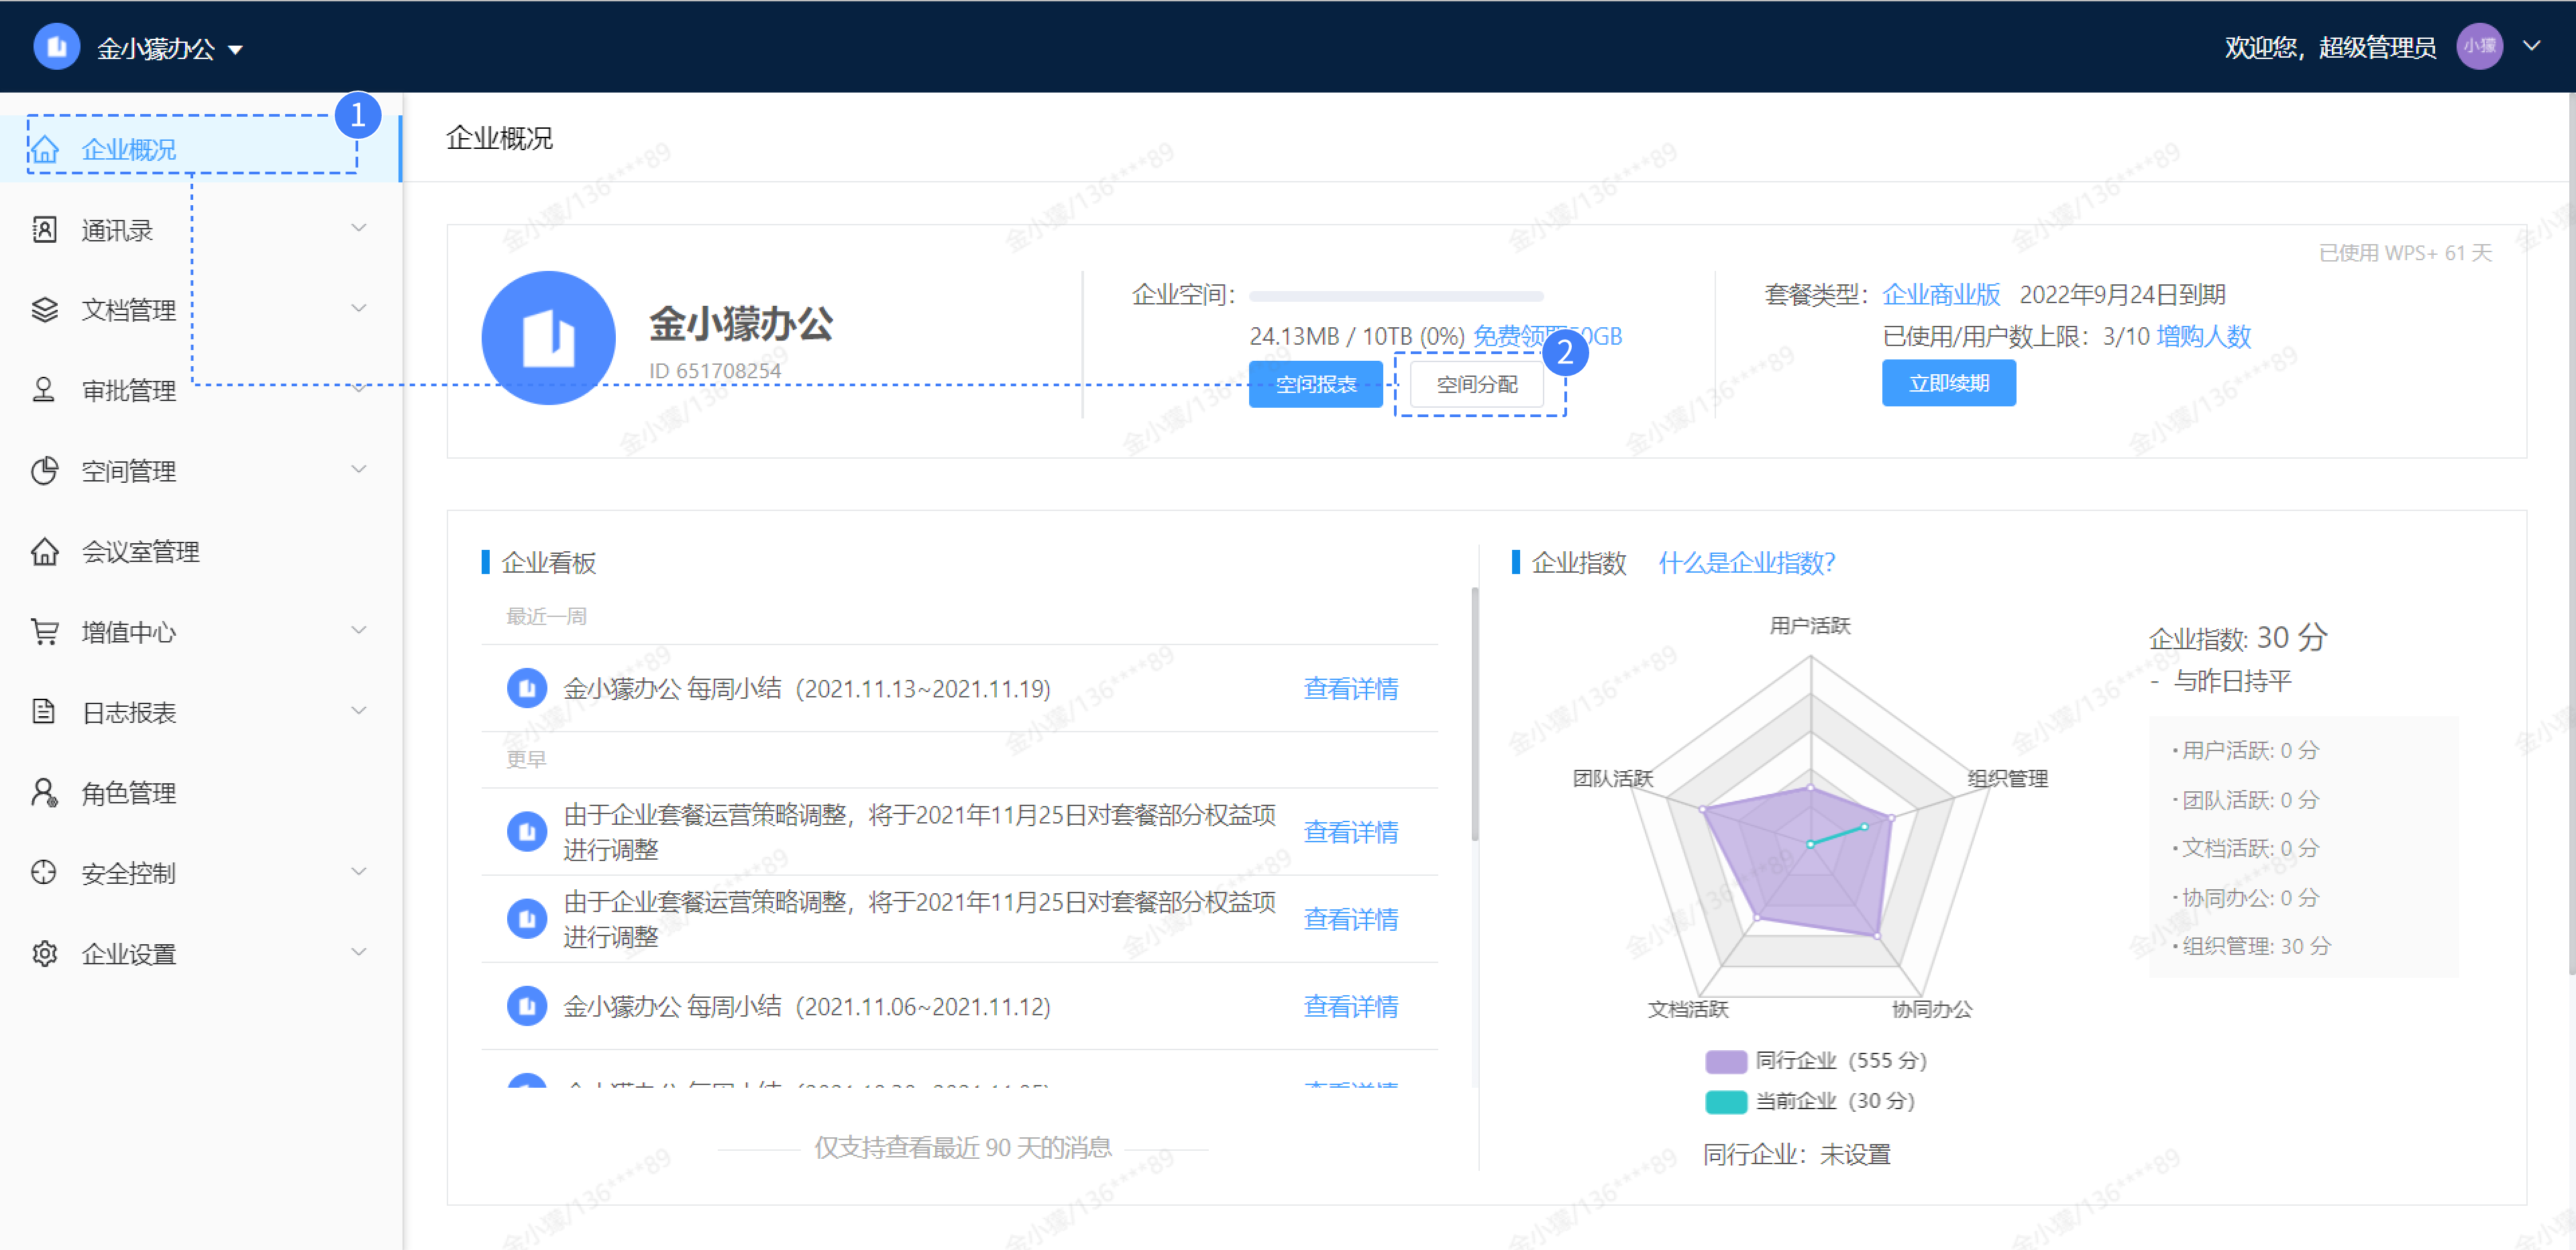Click the 同行企业：未设置 text
This screenshot has width=2576, height=1250.
coord(1797,1155)
